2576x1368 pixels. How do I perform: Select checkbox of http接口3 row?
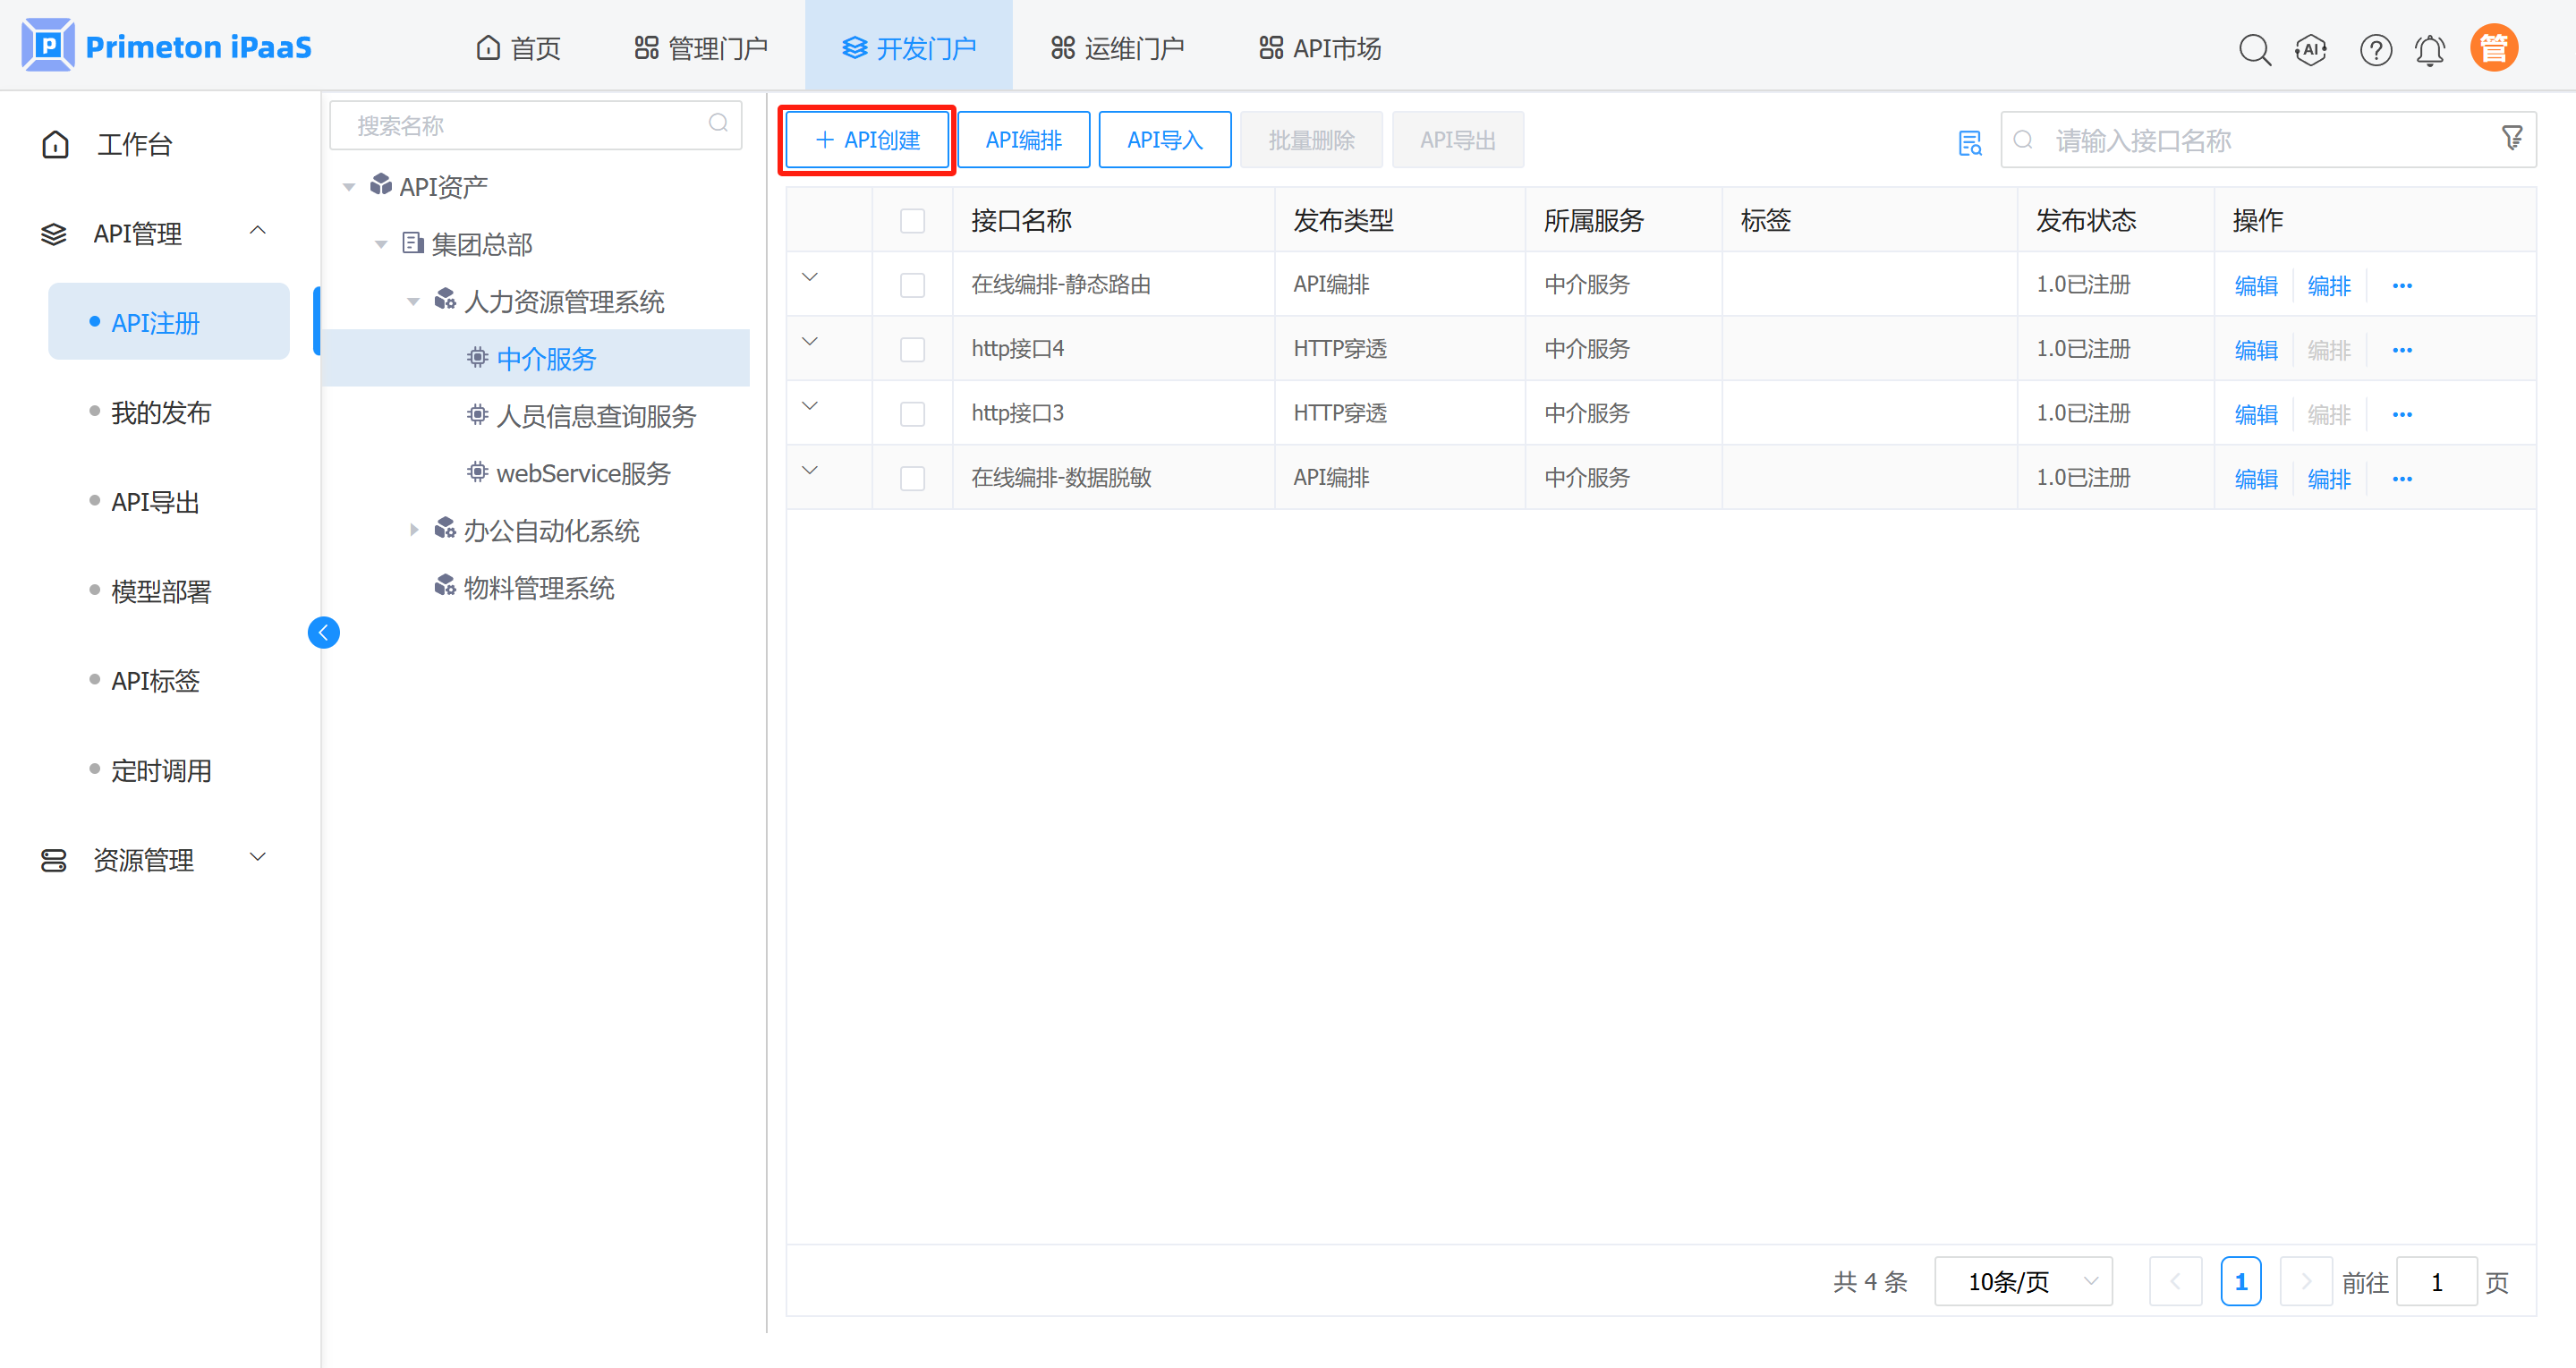(x=912, y=414)
